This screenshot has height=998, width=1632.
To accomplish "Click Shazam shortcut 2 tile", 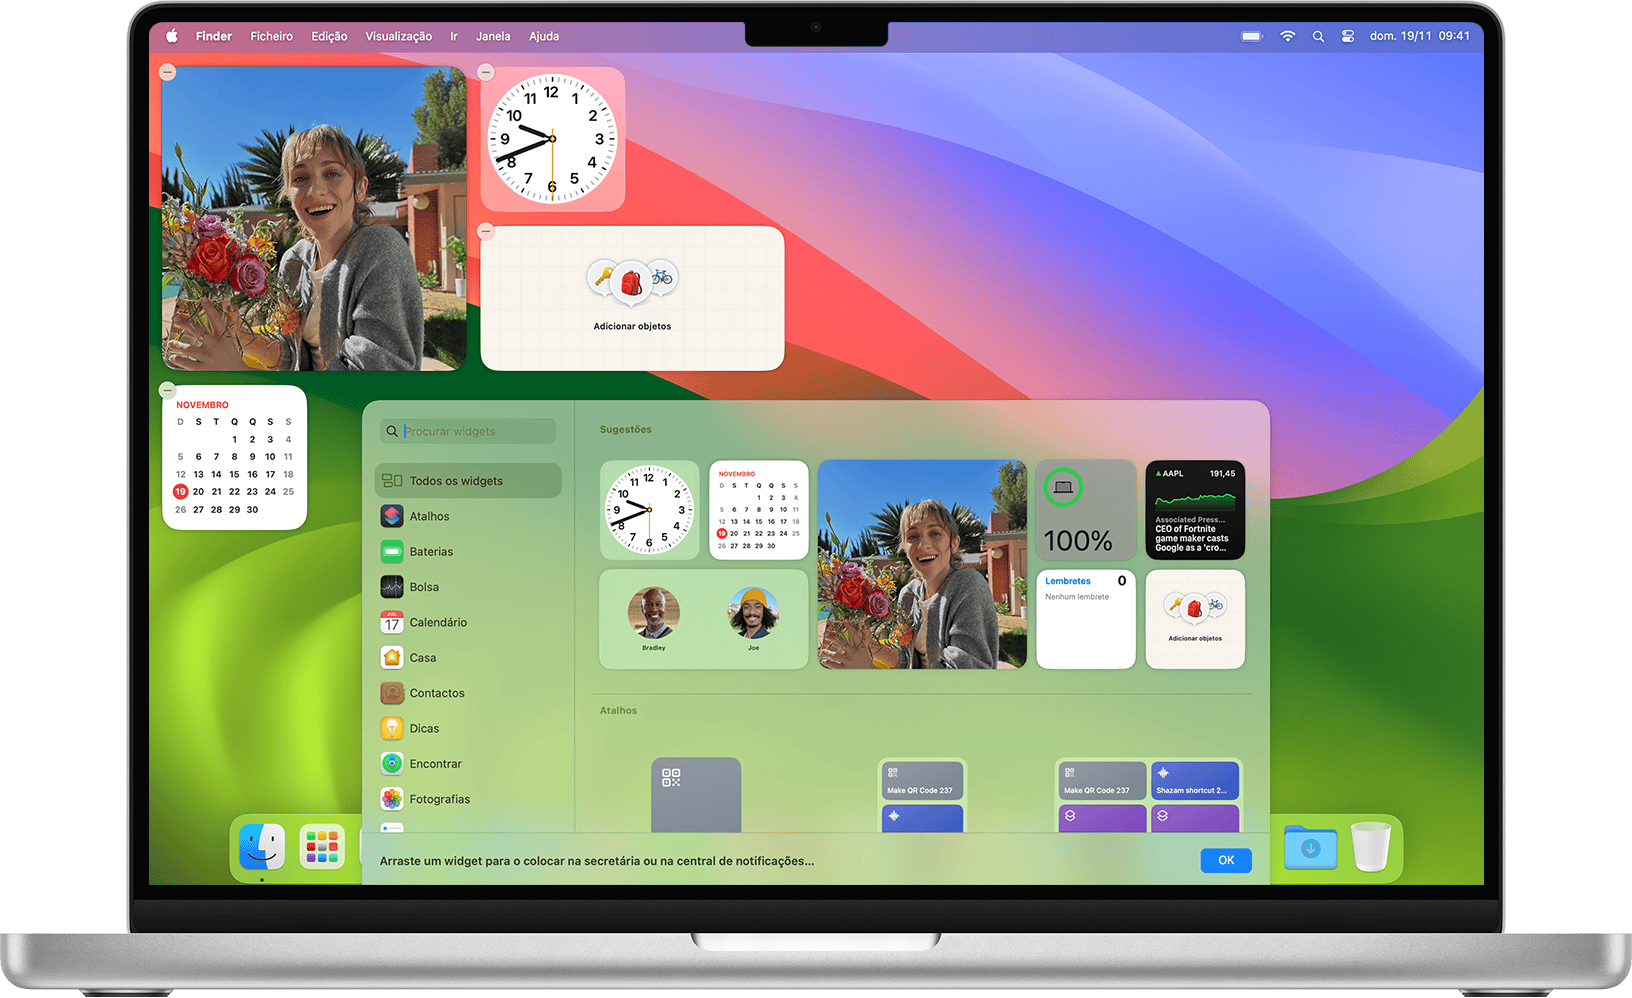I will pos(1195,781).
